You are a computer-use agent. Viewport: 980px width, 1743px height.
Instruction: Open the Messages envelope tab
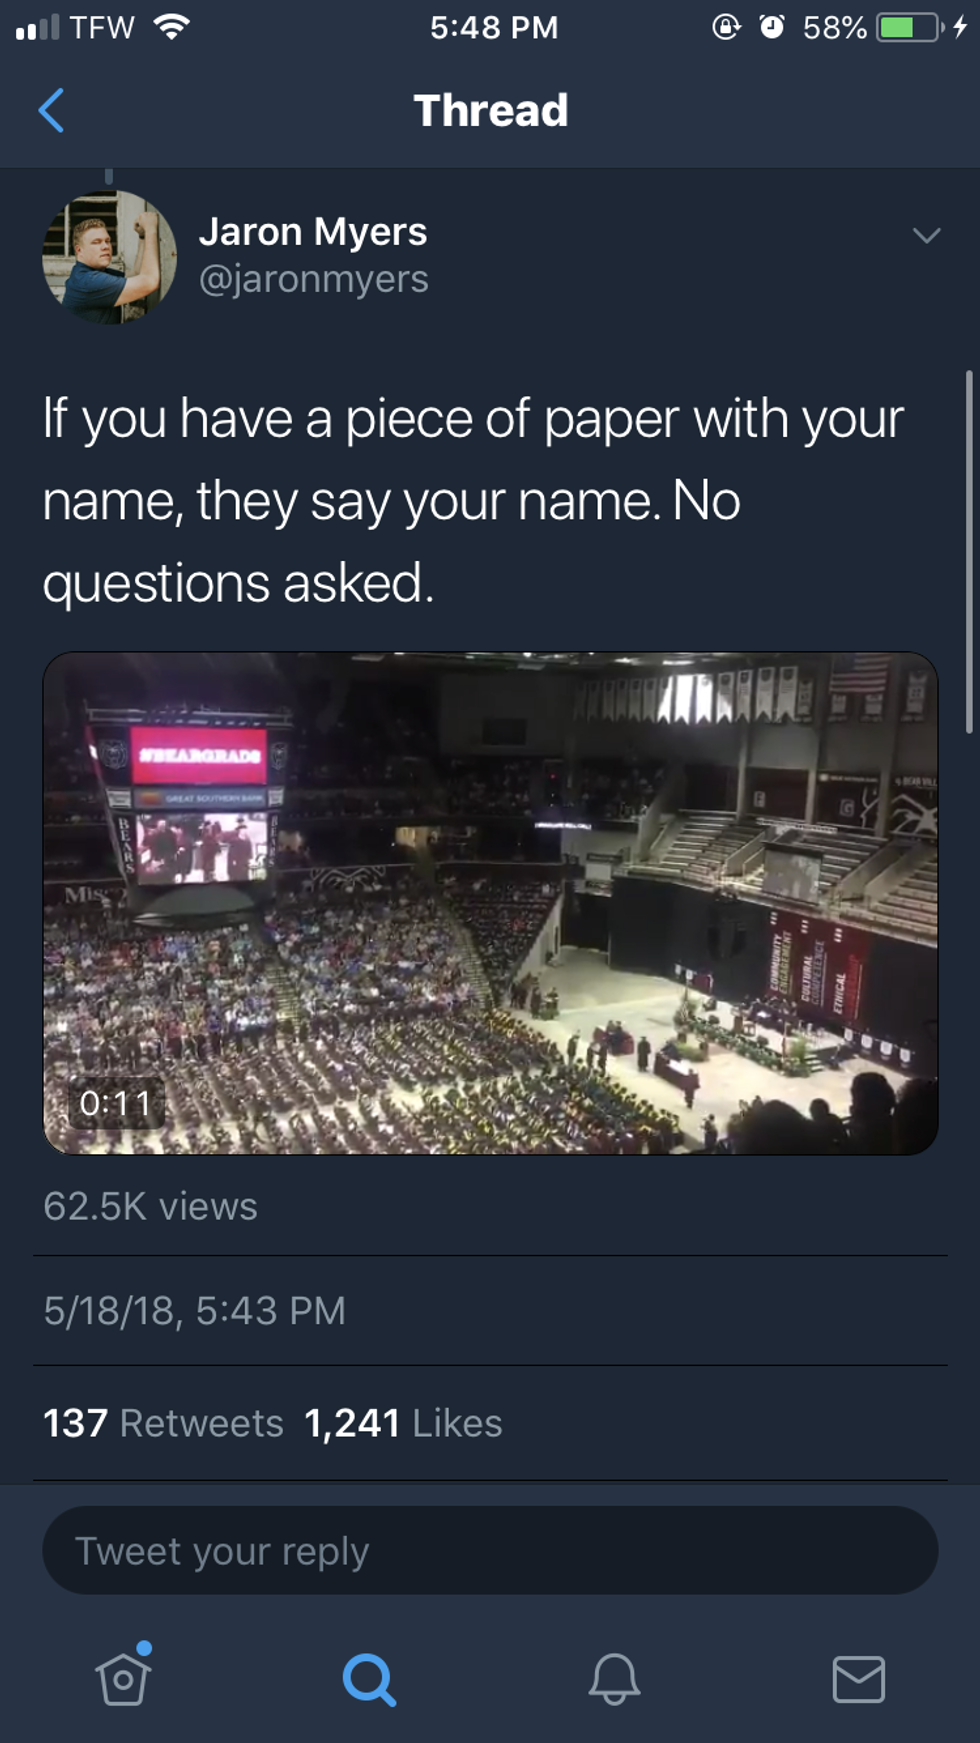858,1679
